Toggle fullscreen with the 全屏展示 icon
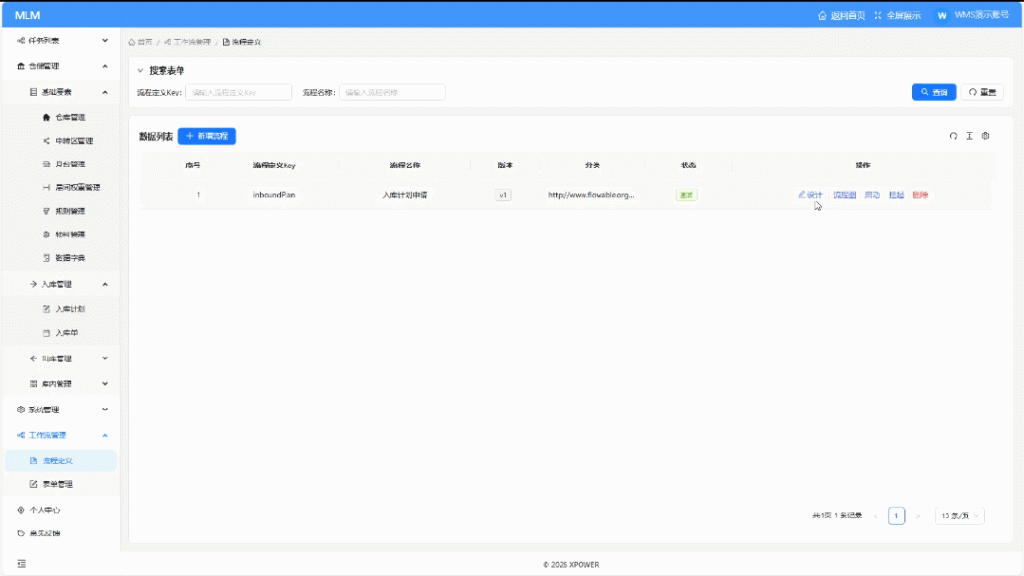This screenshot has height=576, width=1024. [878, 16]
